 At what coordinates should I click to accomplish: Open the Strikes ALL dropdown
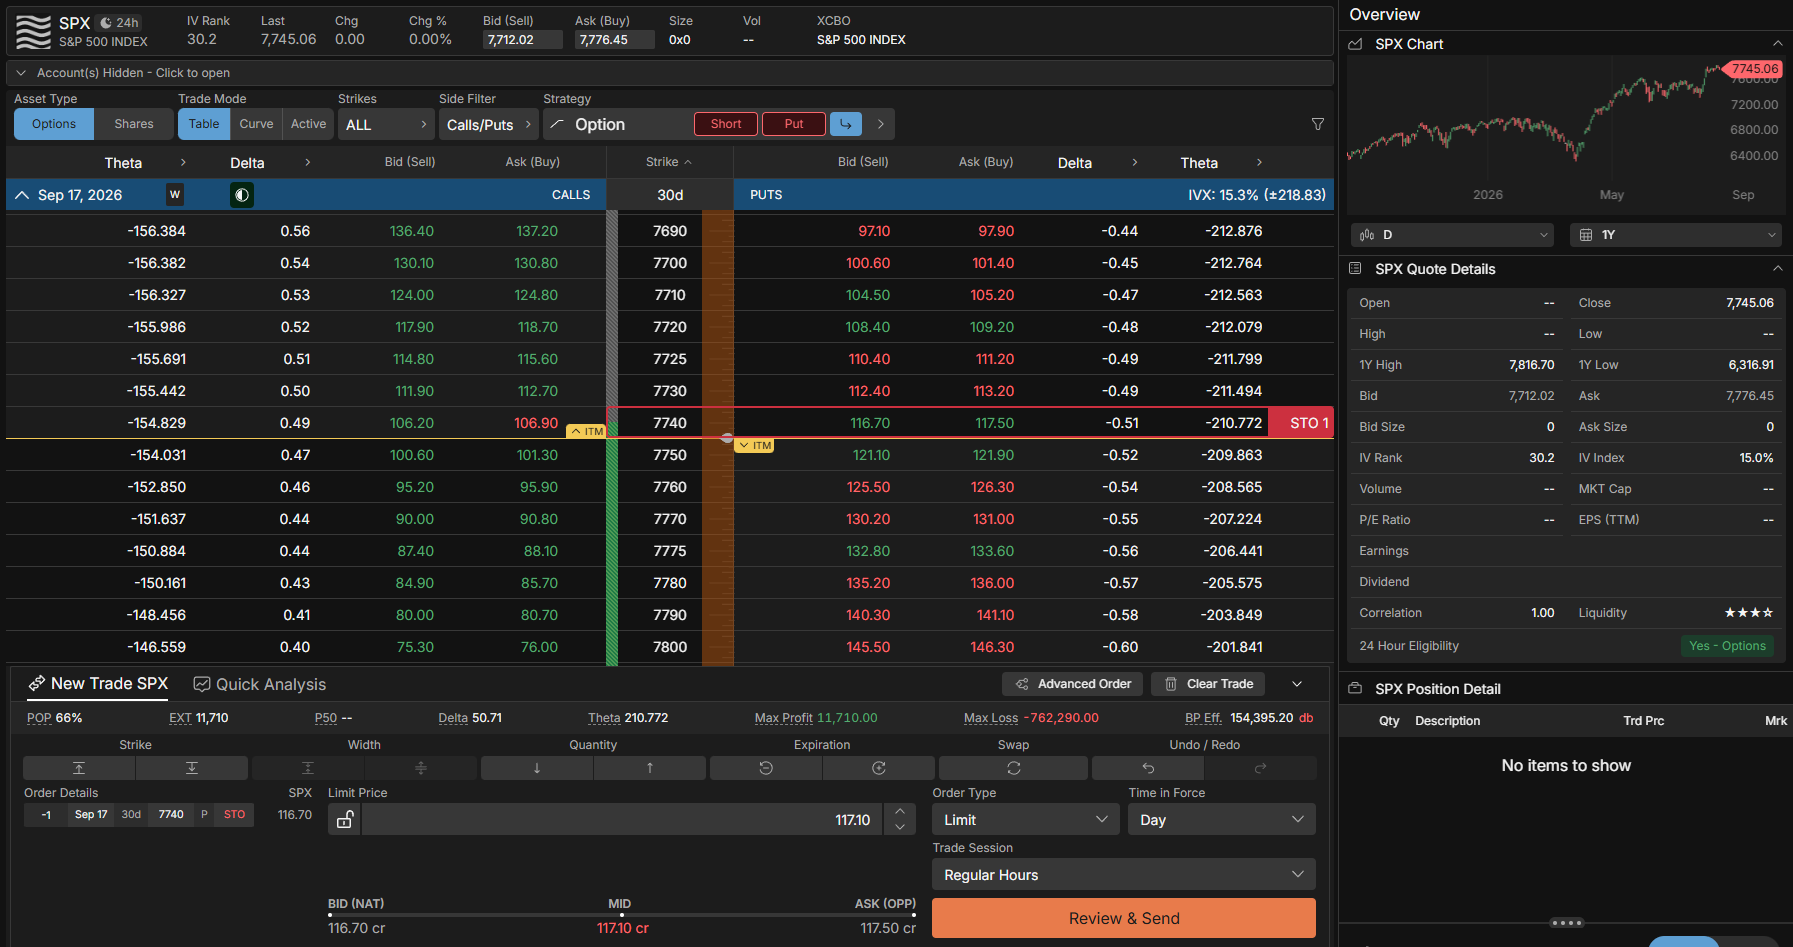point(386,124)
